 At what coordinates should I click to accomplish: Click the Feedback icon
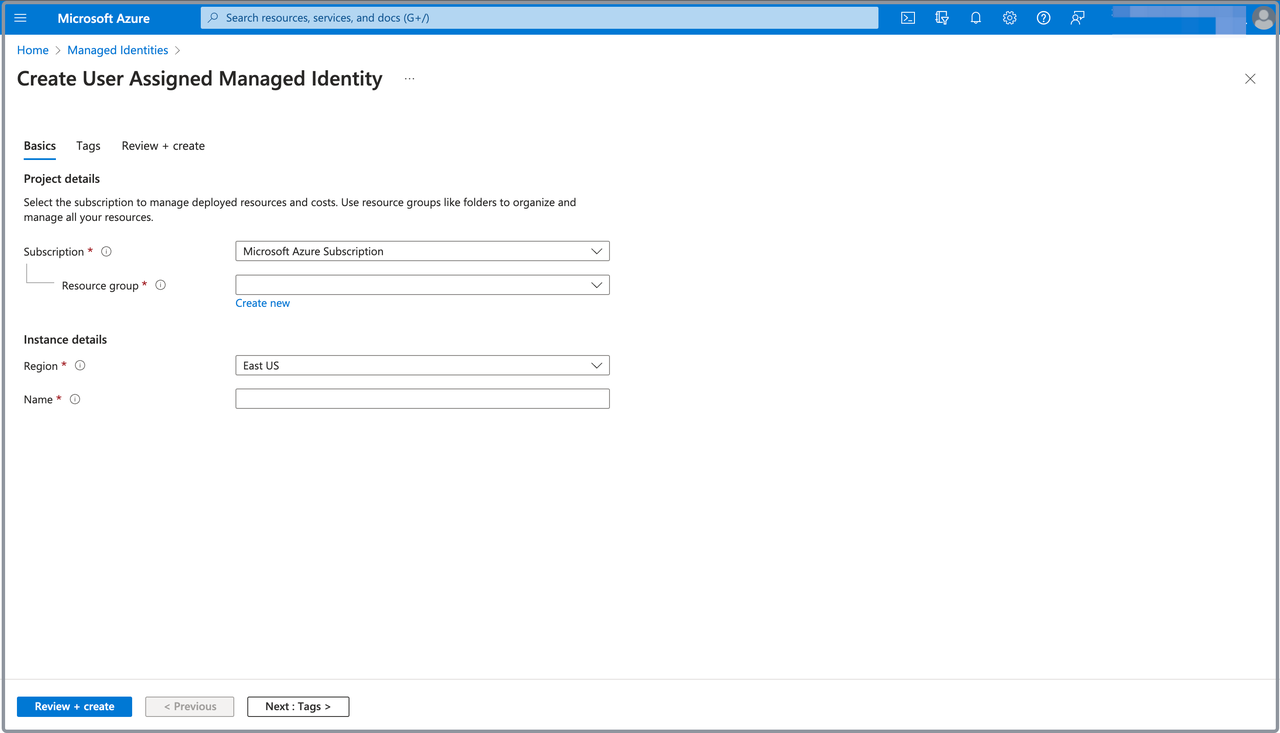pos(1077,18)
